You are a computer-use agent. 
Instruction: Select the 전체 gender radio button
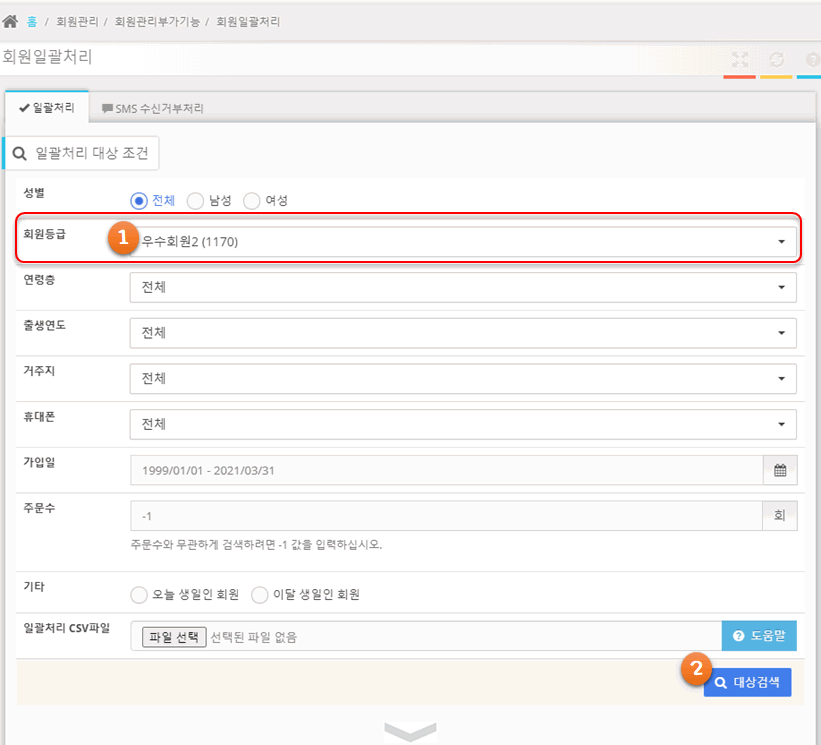pos(139,201)
